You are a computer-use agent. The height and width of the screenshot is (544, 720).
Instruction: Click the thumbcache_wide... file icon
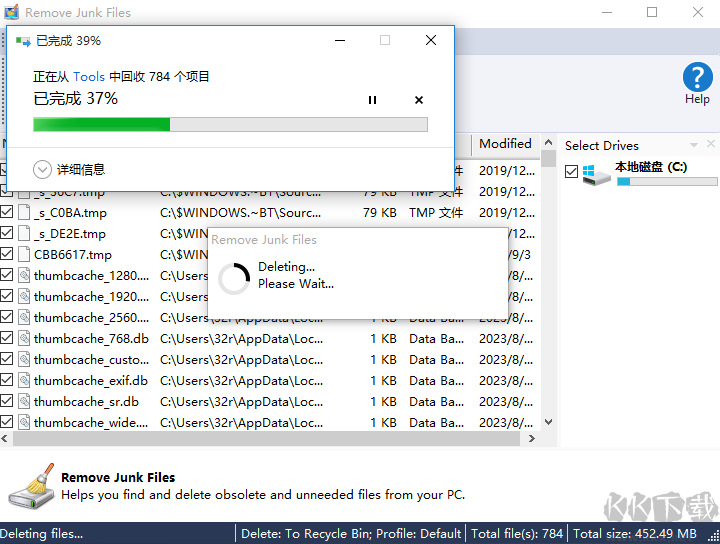coord(24,422)
